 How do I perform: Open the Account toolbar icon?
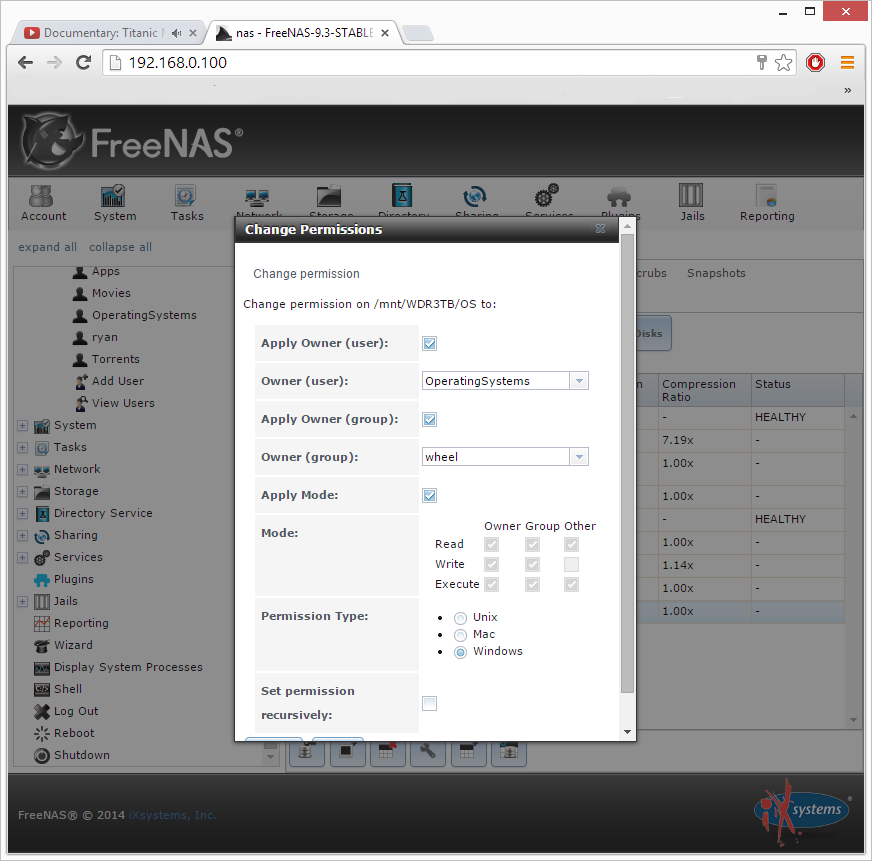click(42, 196)
